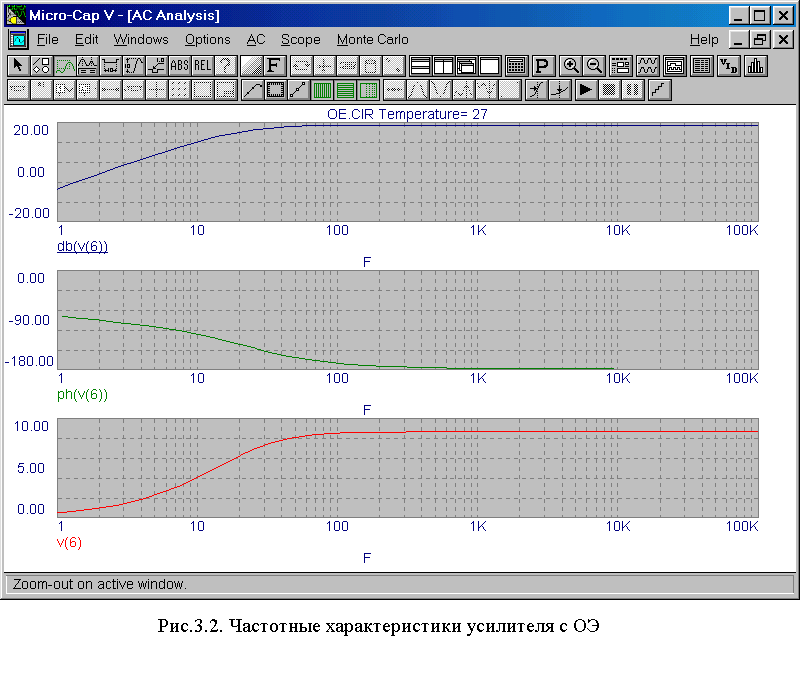This screenshot has width=800, height=688.
Task: Open the Windows menu
Action: (x=141, y=40)
